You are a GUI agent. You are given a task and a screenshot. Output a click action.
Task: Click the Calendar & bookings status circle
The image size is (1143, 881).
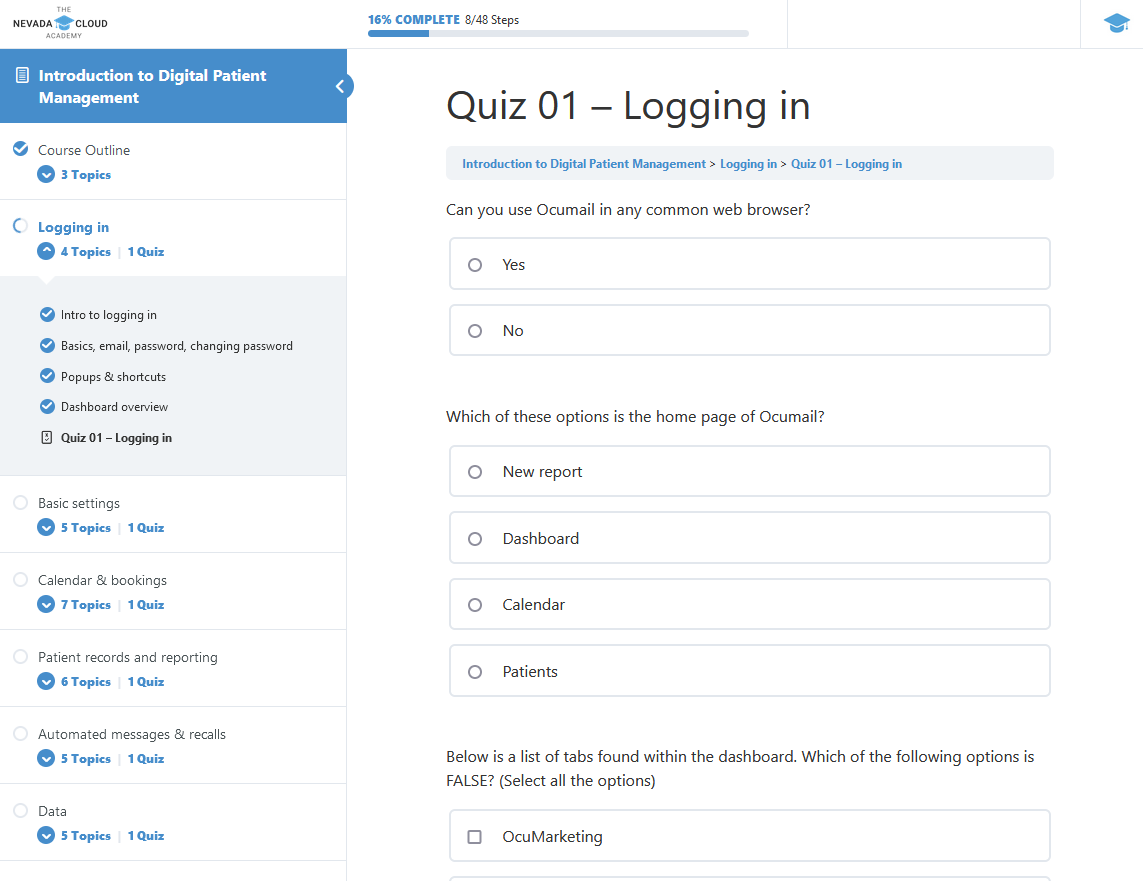(20, 579)
